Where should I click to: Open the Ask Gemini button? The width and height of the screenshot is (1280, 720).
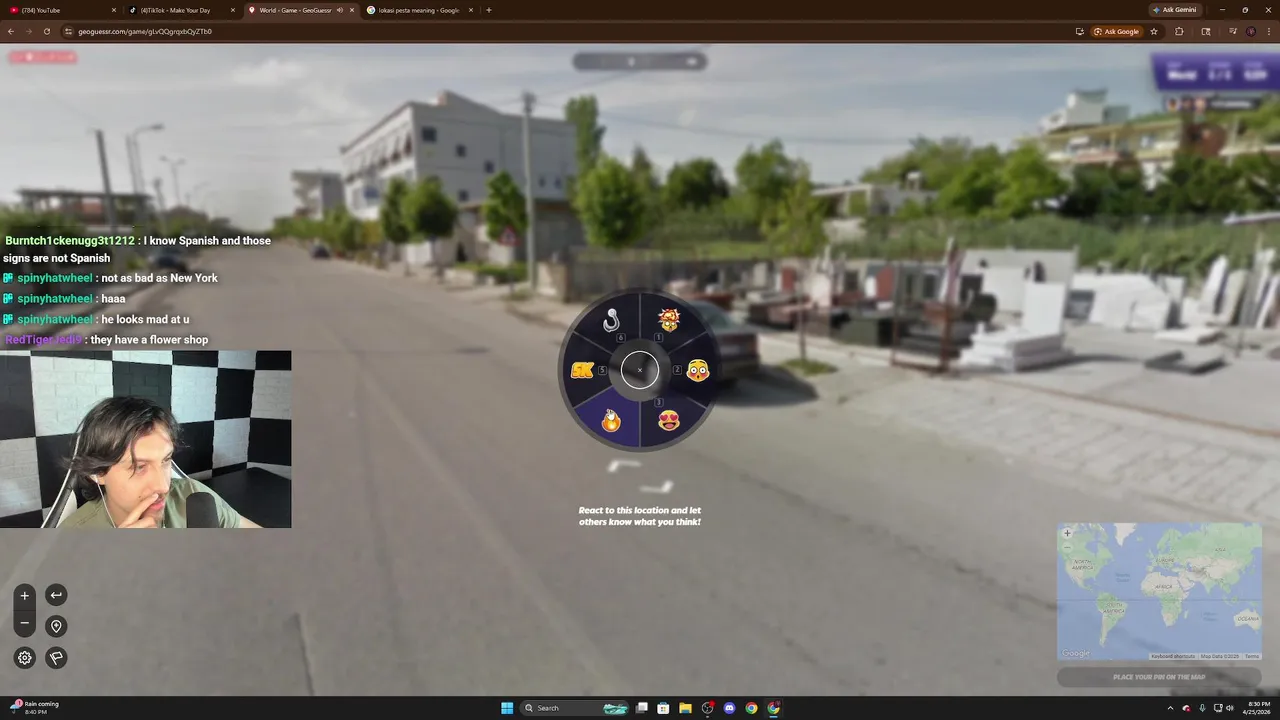(1175, 10)
